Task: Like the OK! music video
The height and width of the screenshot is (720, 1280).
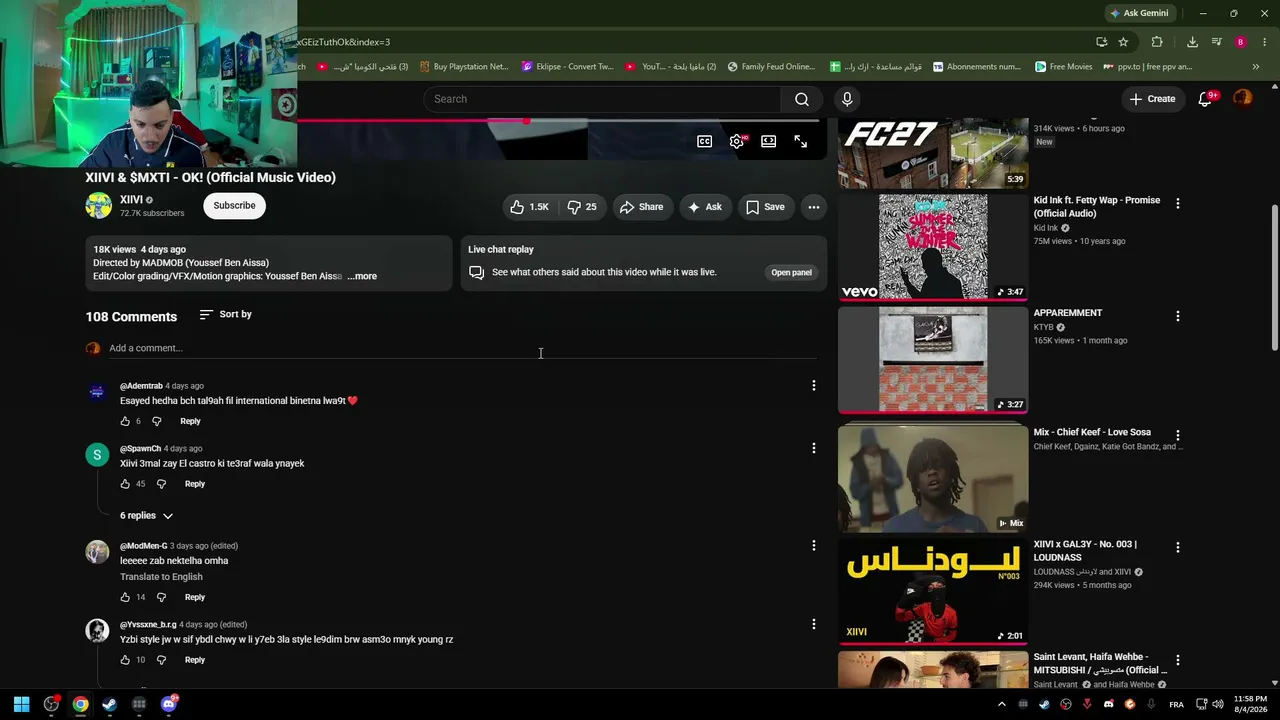Action: [x=529, y=207]
